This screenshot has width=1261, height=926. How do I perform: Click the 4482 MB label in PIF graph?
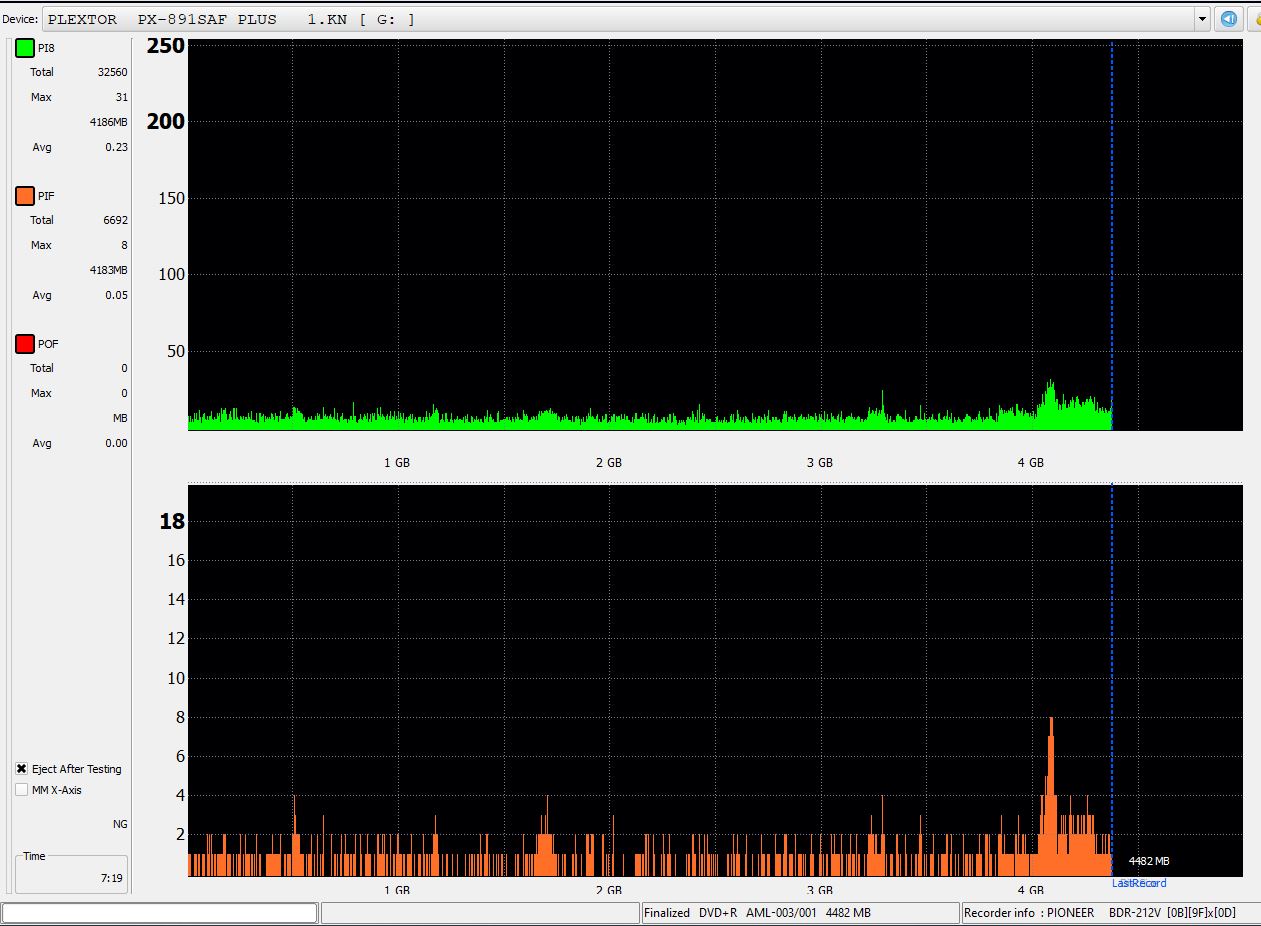1148,861
